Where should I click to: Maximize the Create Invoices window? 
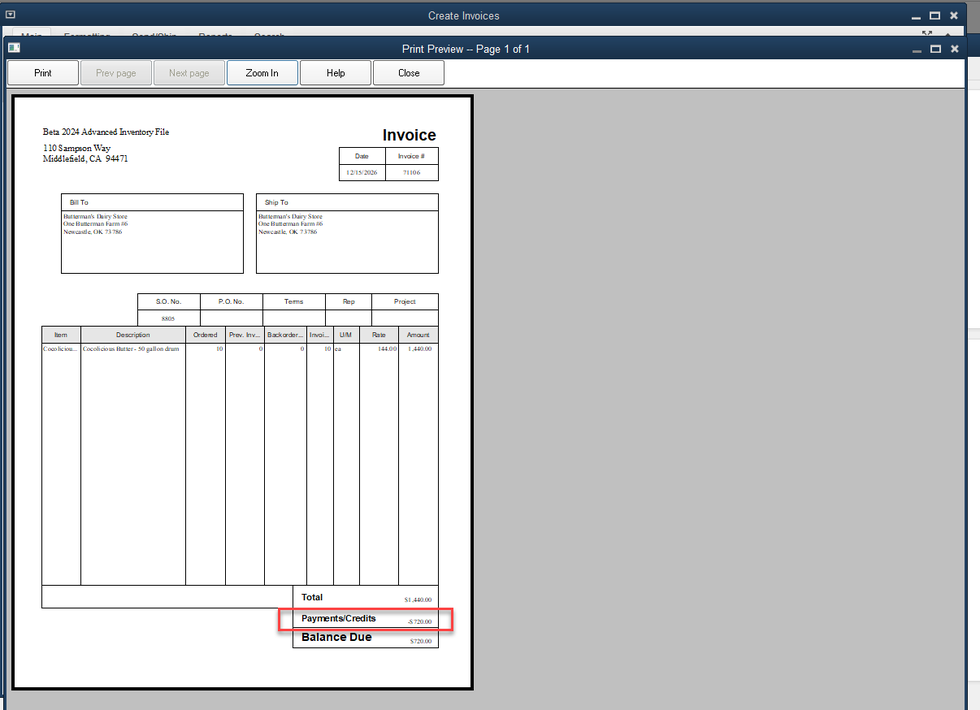[935, 15]
